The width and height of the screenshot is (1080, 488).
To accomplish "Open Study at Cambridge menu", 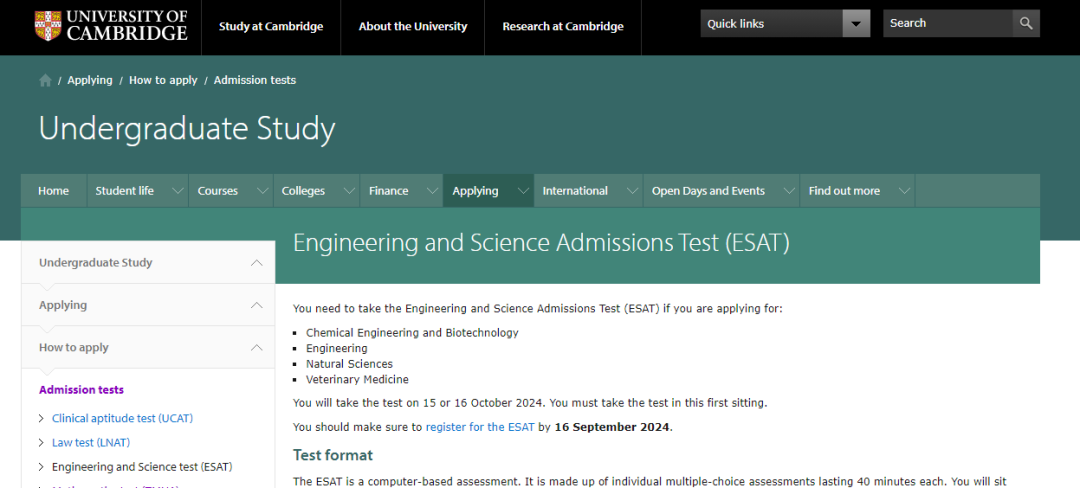I will 271,27.
